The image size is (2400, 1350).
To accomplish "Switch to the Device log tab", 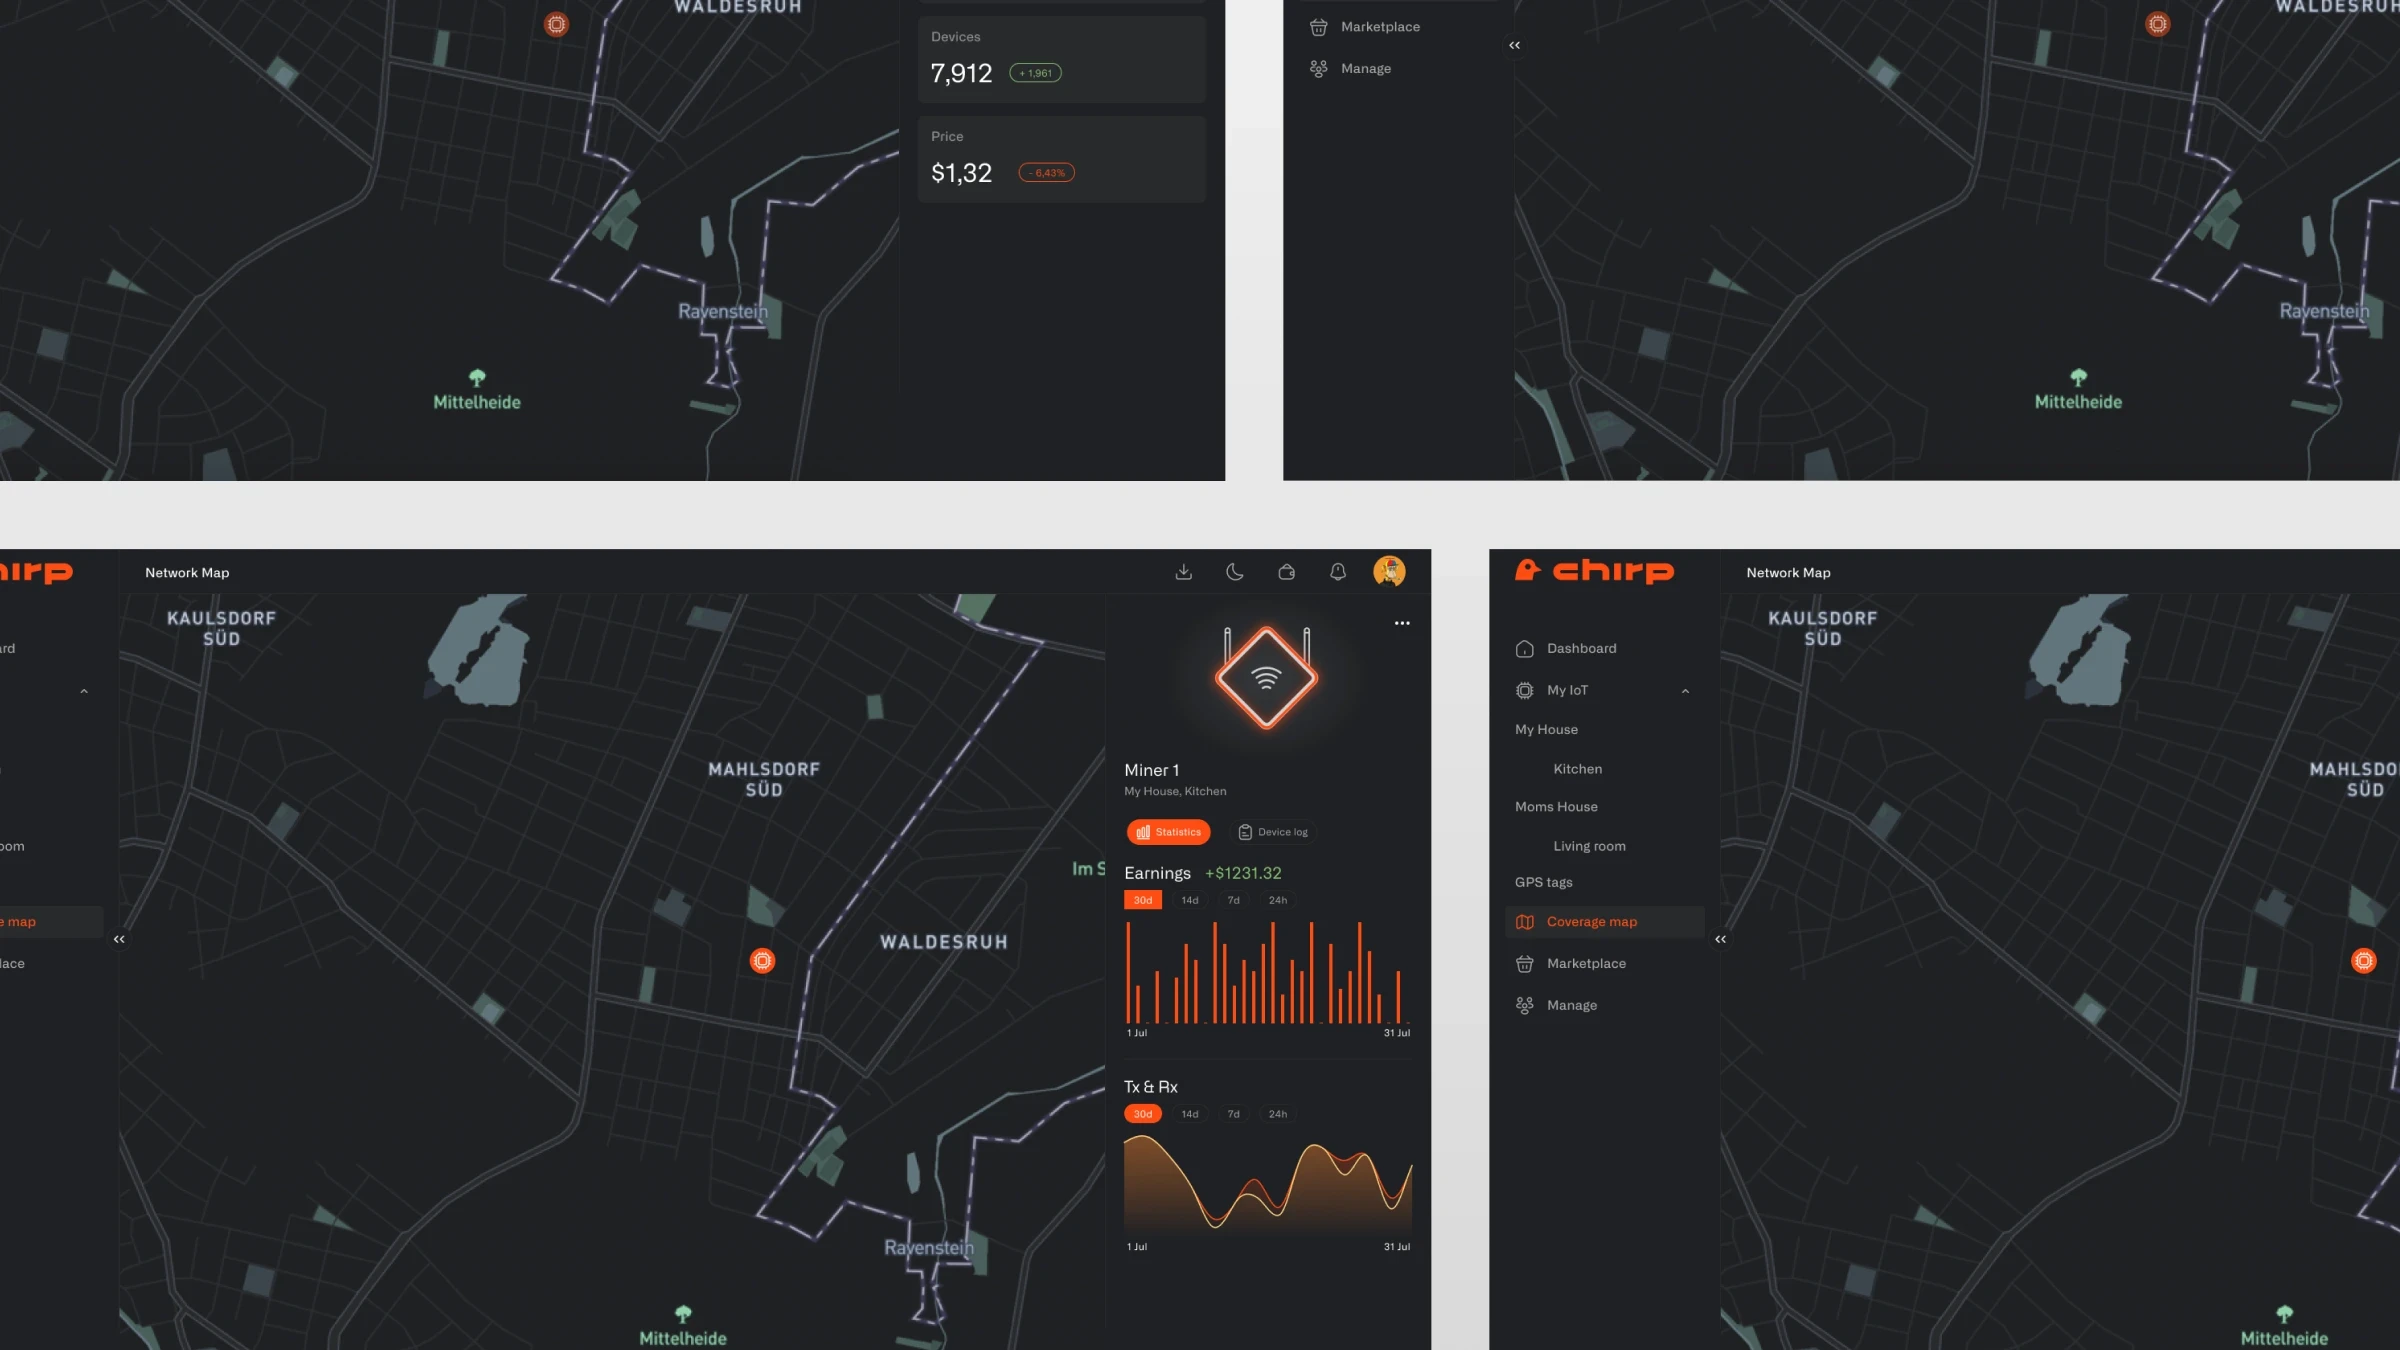I will pyautogui.click(x=1273, y=832).
